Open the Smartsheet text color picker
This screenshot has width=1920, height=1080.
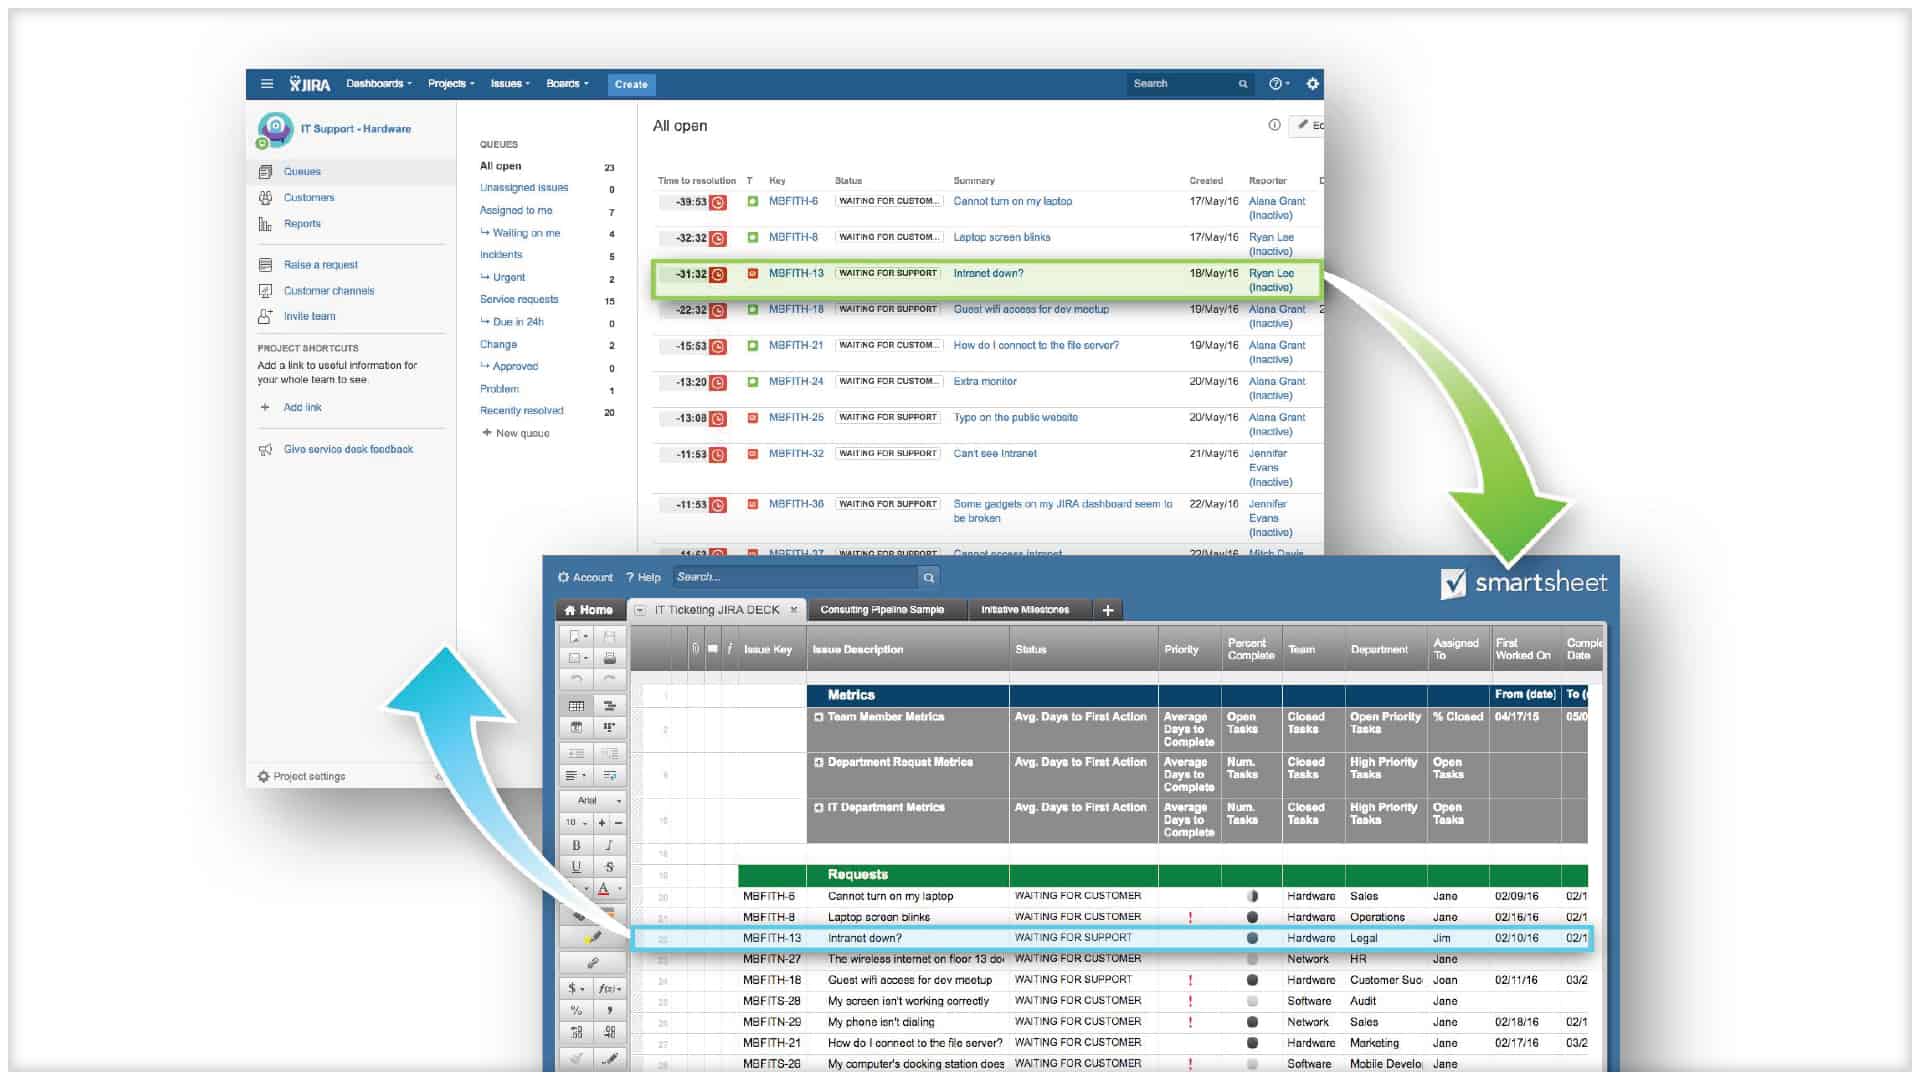[x=609, y=888]
